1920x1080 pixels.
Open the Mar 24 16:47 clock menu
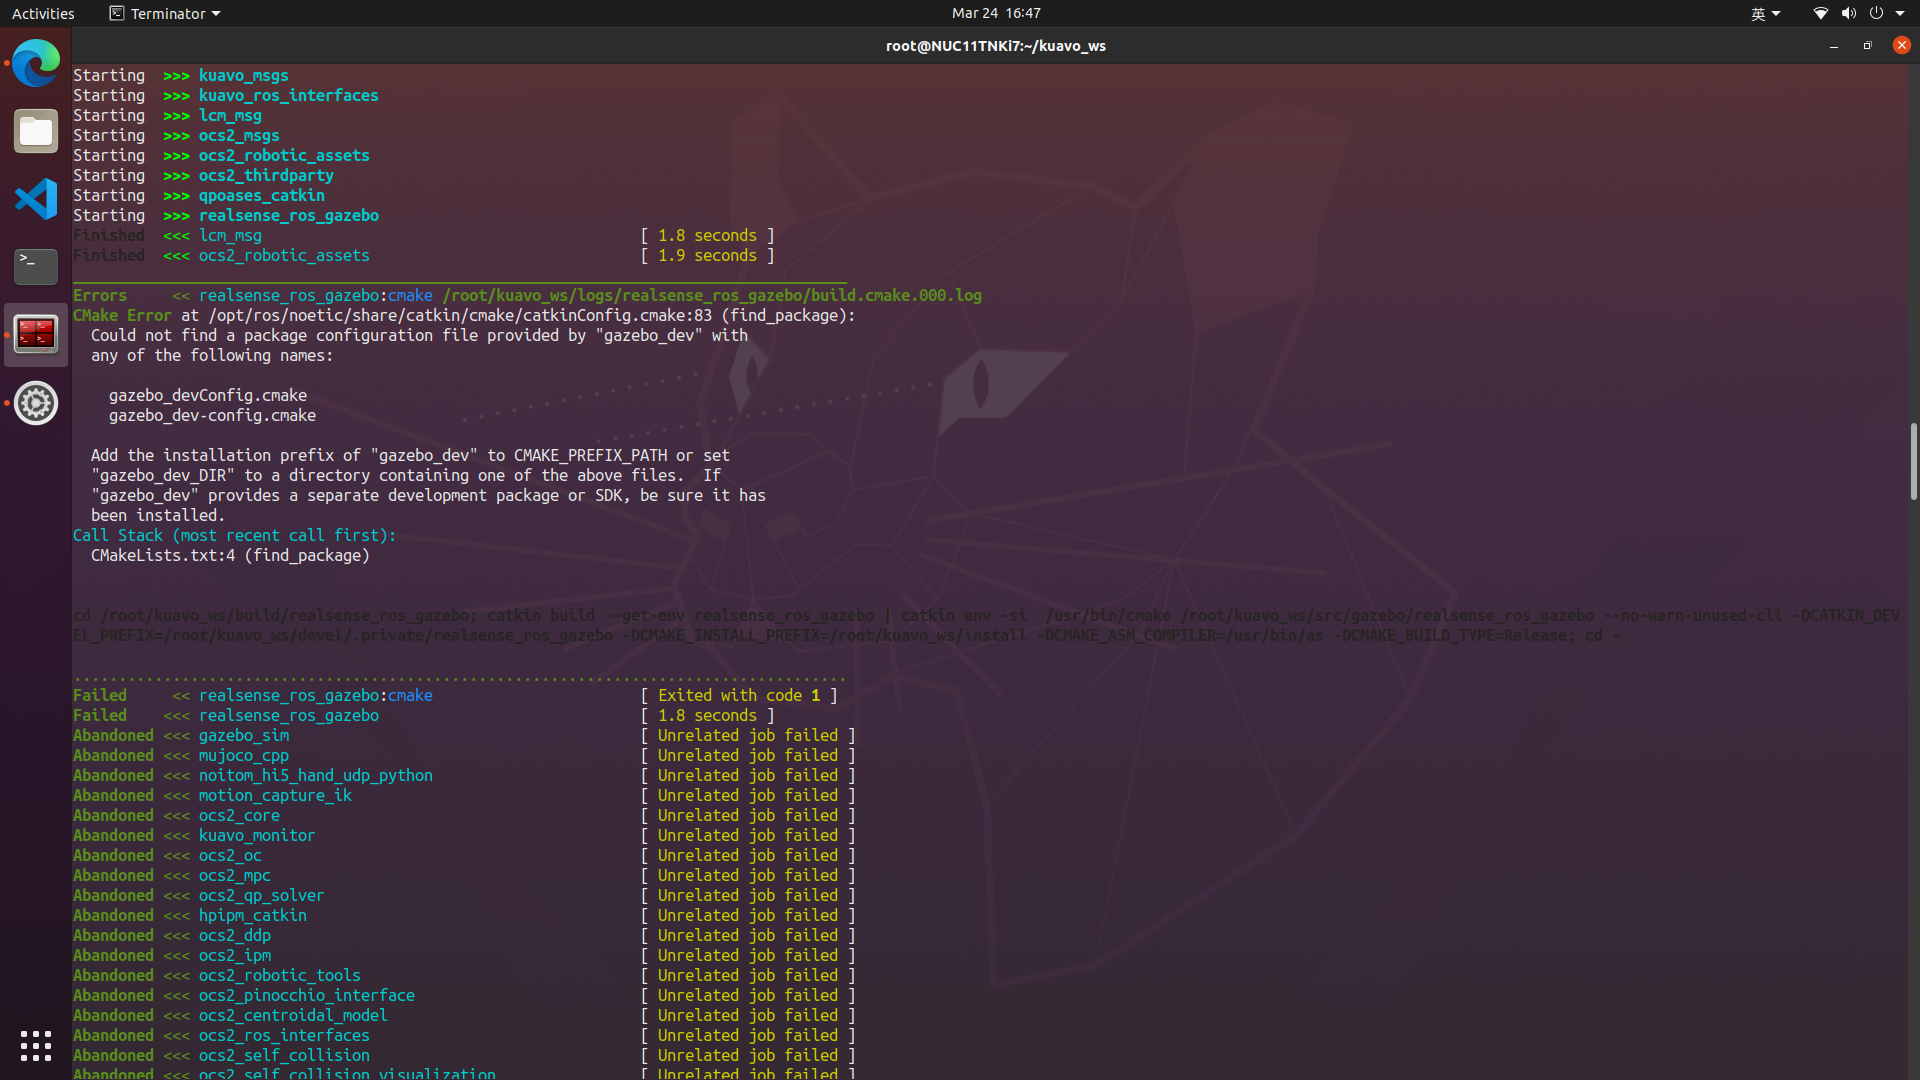point(996,13)
